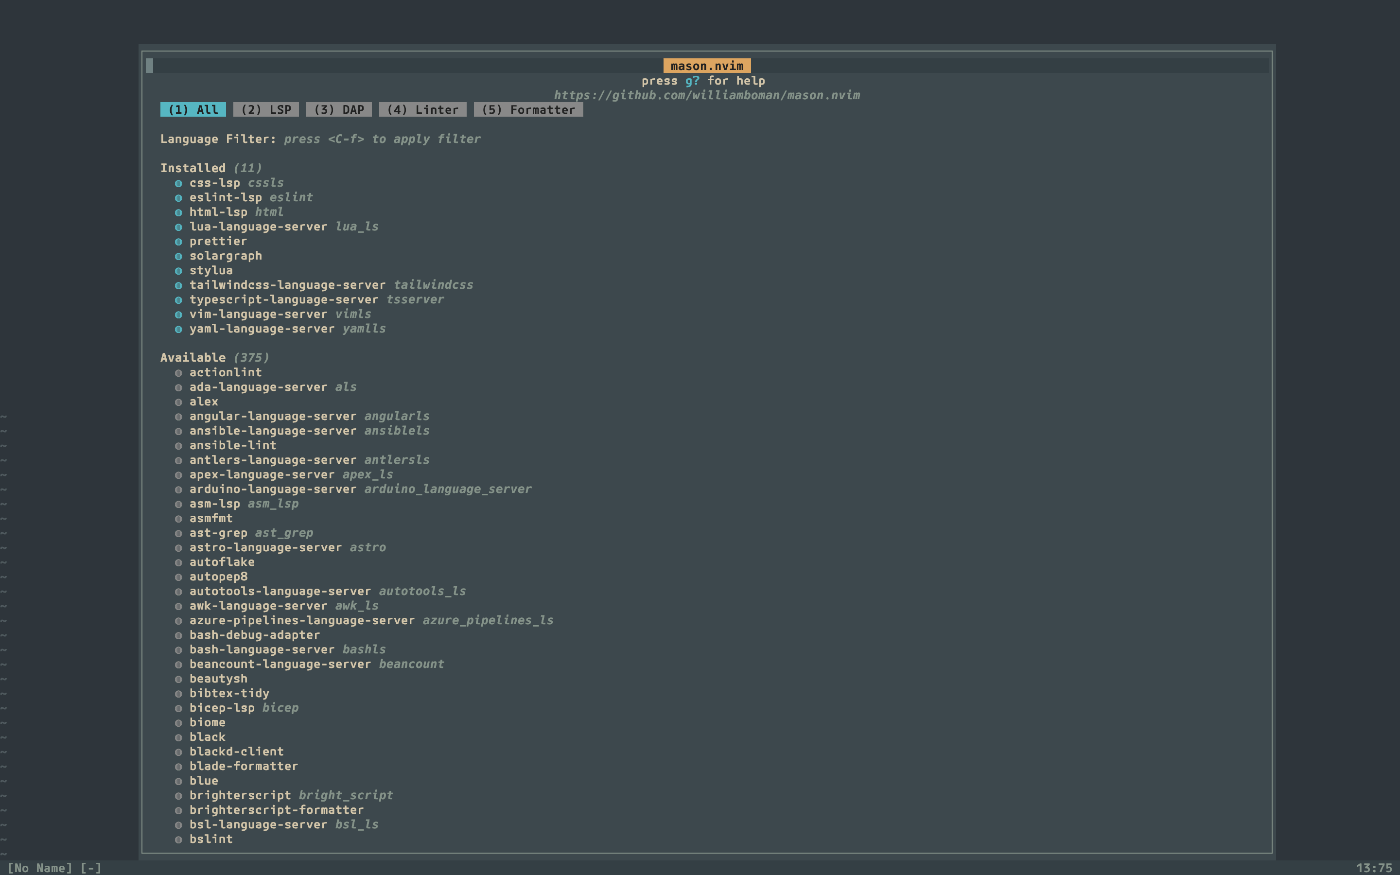This screenshot has width=1400, height=875.
Task: Click the bullet icon next to ada-language-server
Action: pyautogui.click(x=179, y=387)
